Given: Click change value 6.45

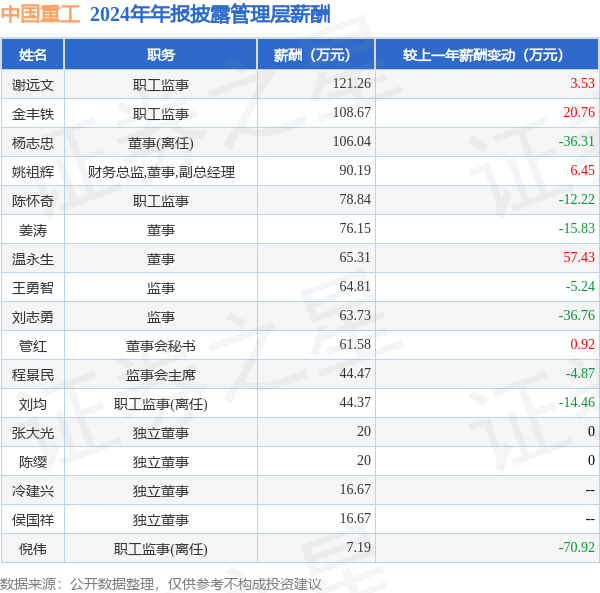Looking at the screenshot, I should click(582, 171).
